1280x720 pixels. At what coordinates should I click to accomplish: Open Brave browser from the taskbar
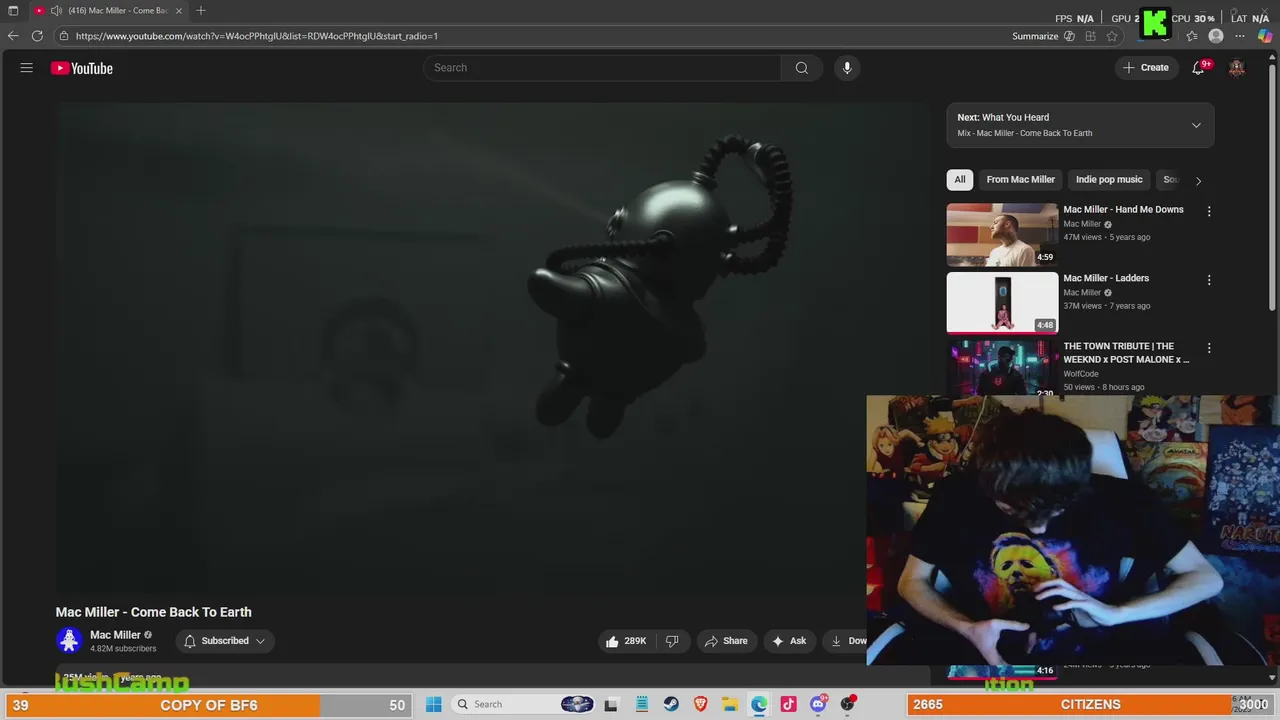[x=701, y=704]
